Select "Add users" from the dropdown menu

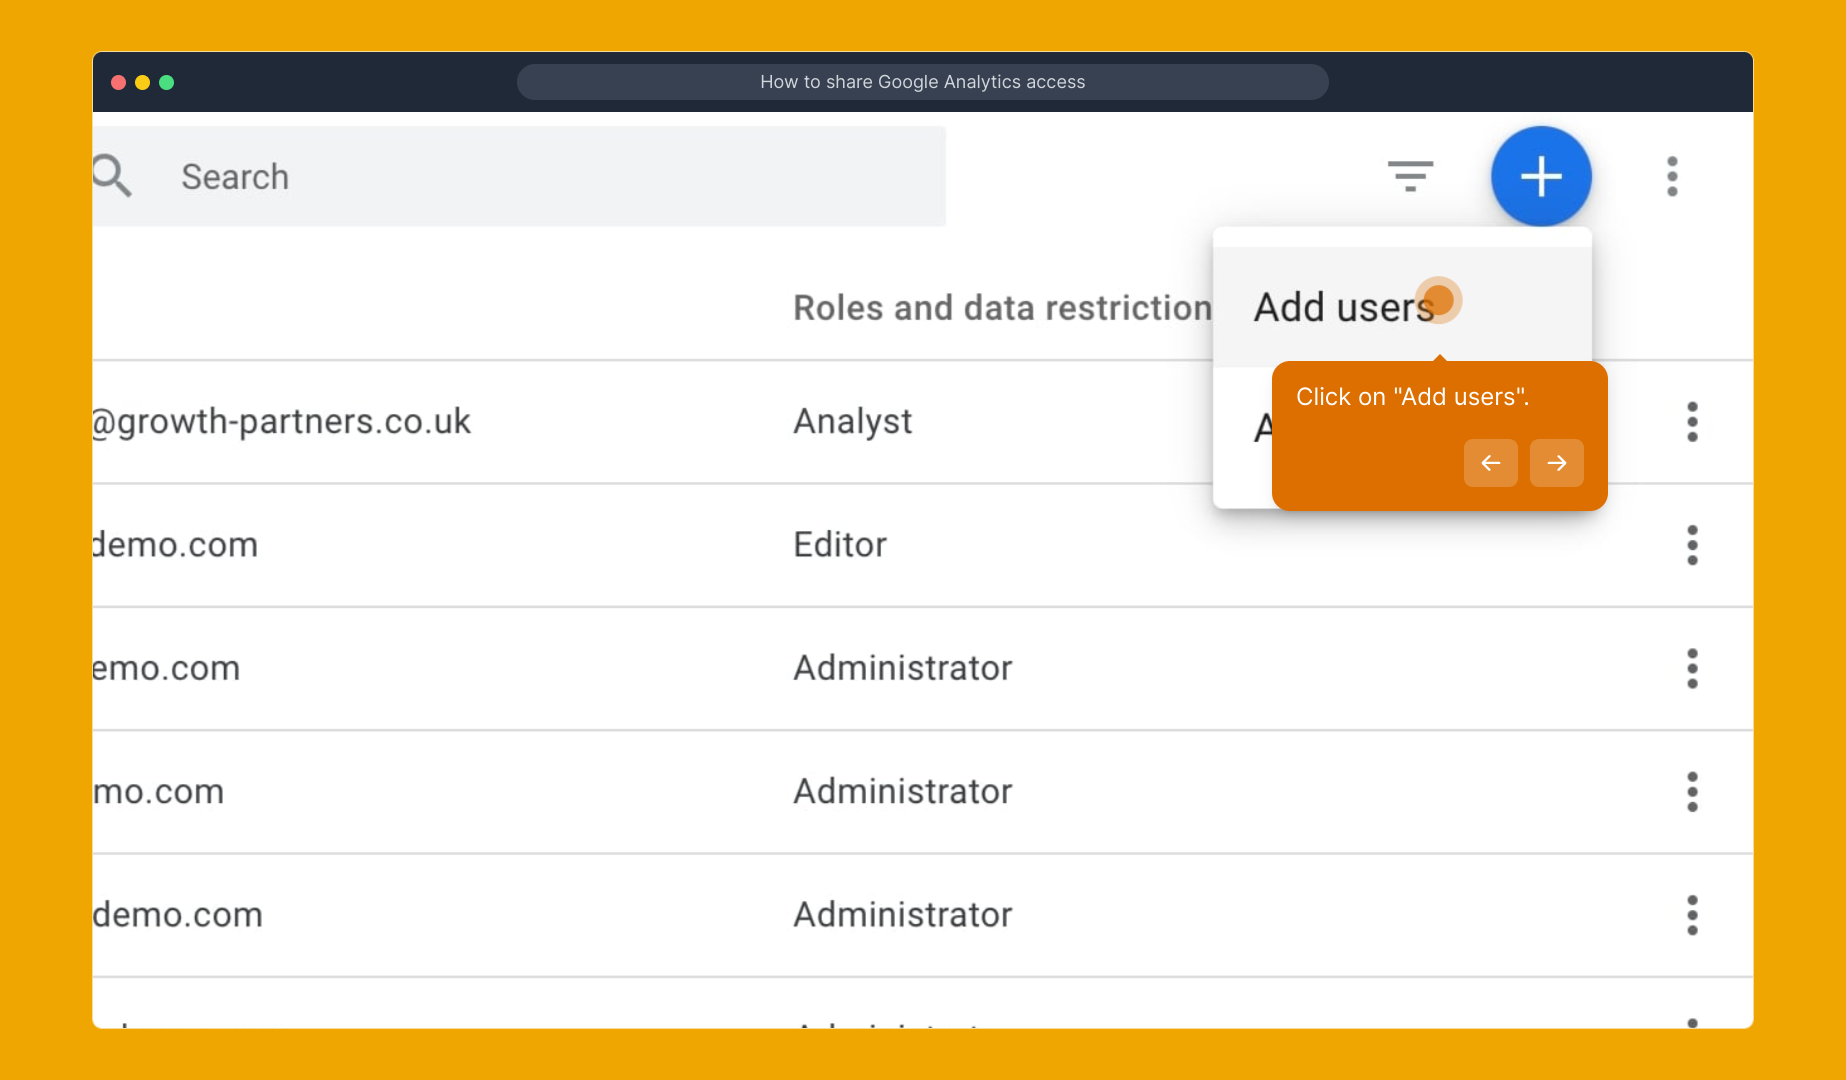pos(1343,306)
